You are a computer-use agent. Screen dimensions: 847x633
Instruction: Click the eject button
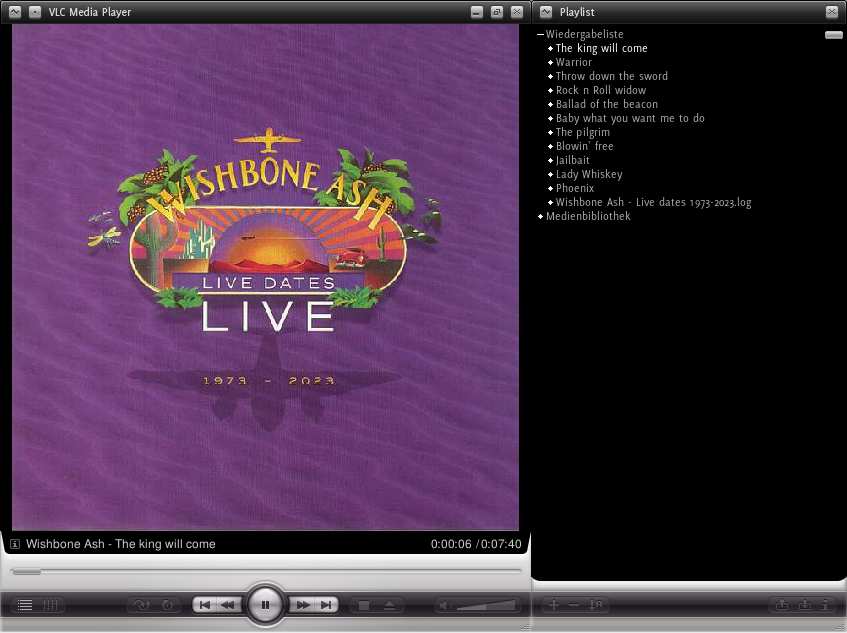(389, 605)
